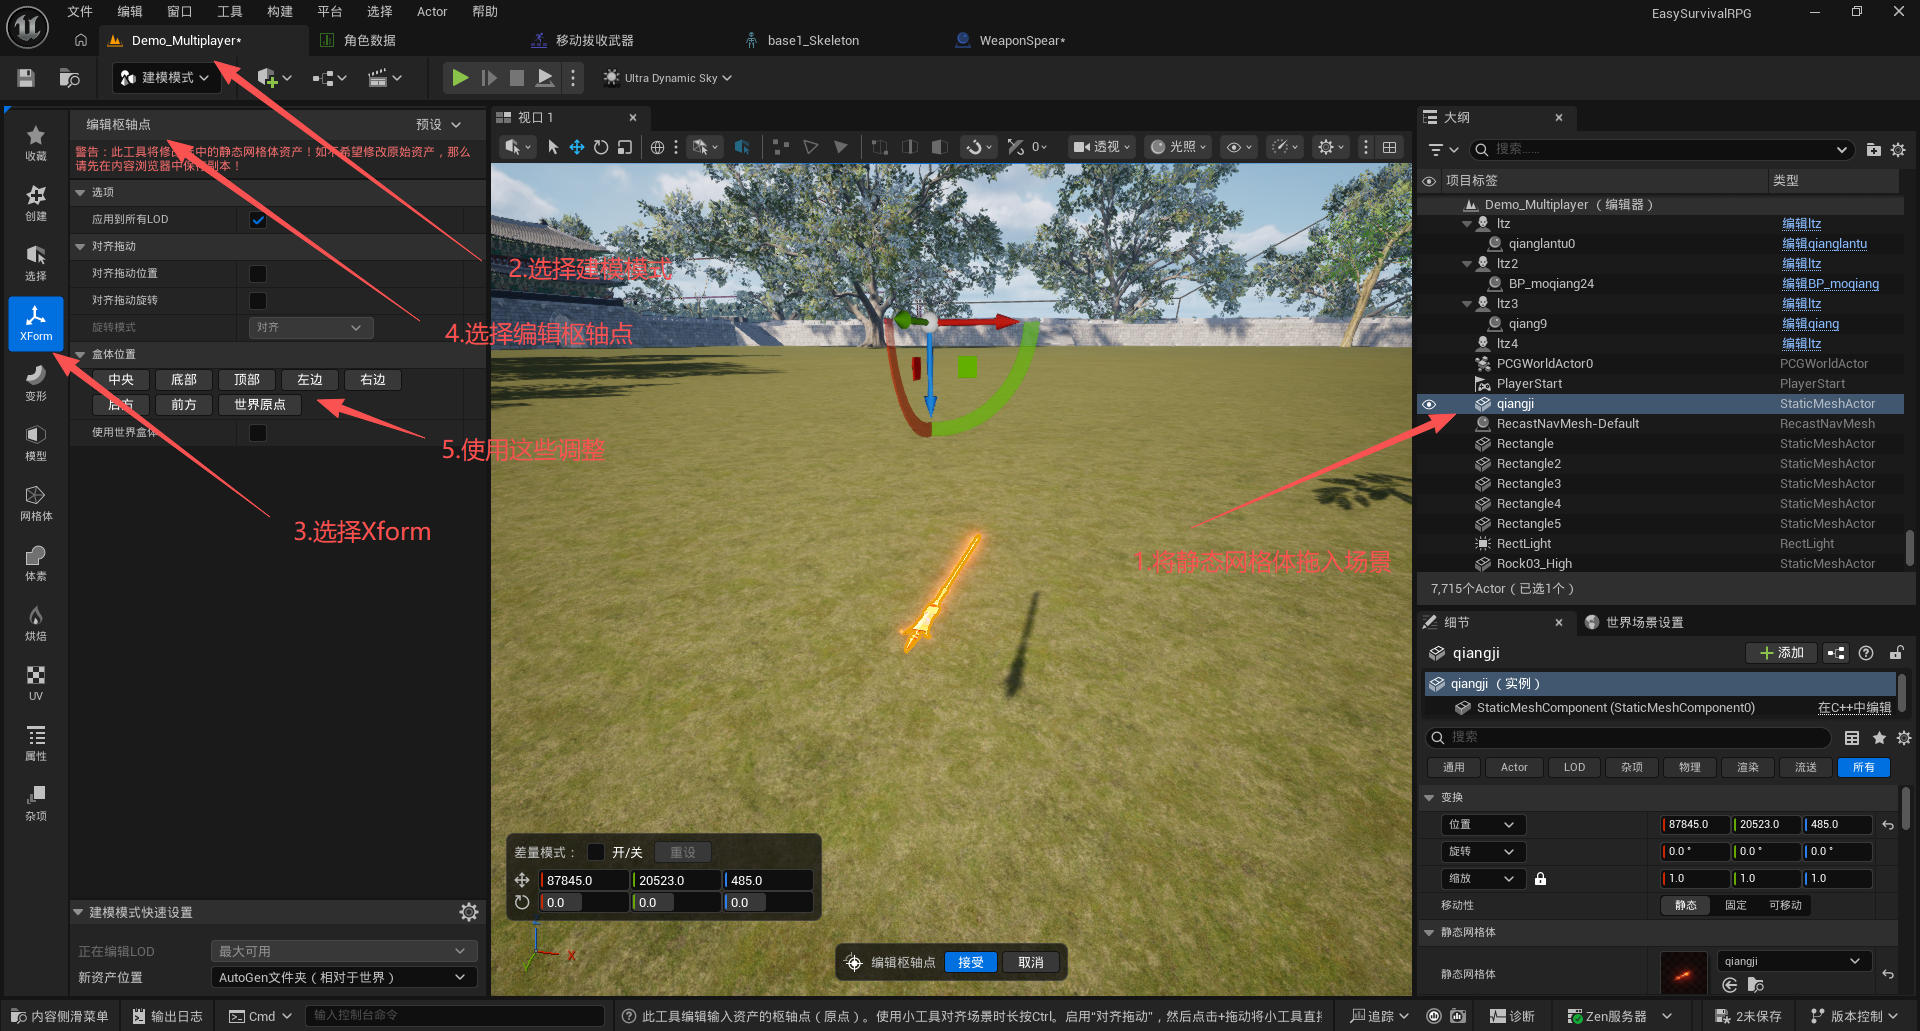Viewport: 1920px width, 1031px height.
Task: Save the current level with the floppy icon
Action: 26,78
